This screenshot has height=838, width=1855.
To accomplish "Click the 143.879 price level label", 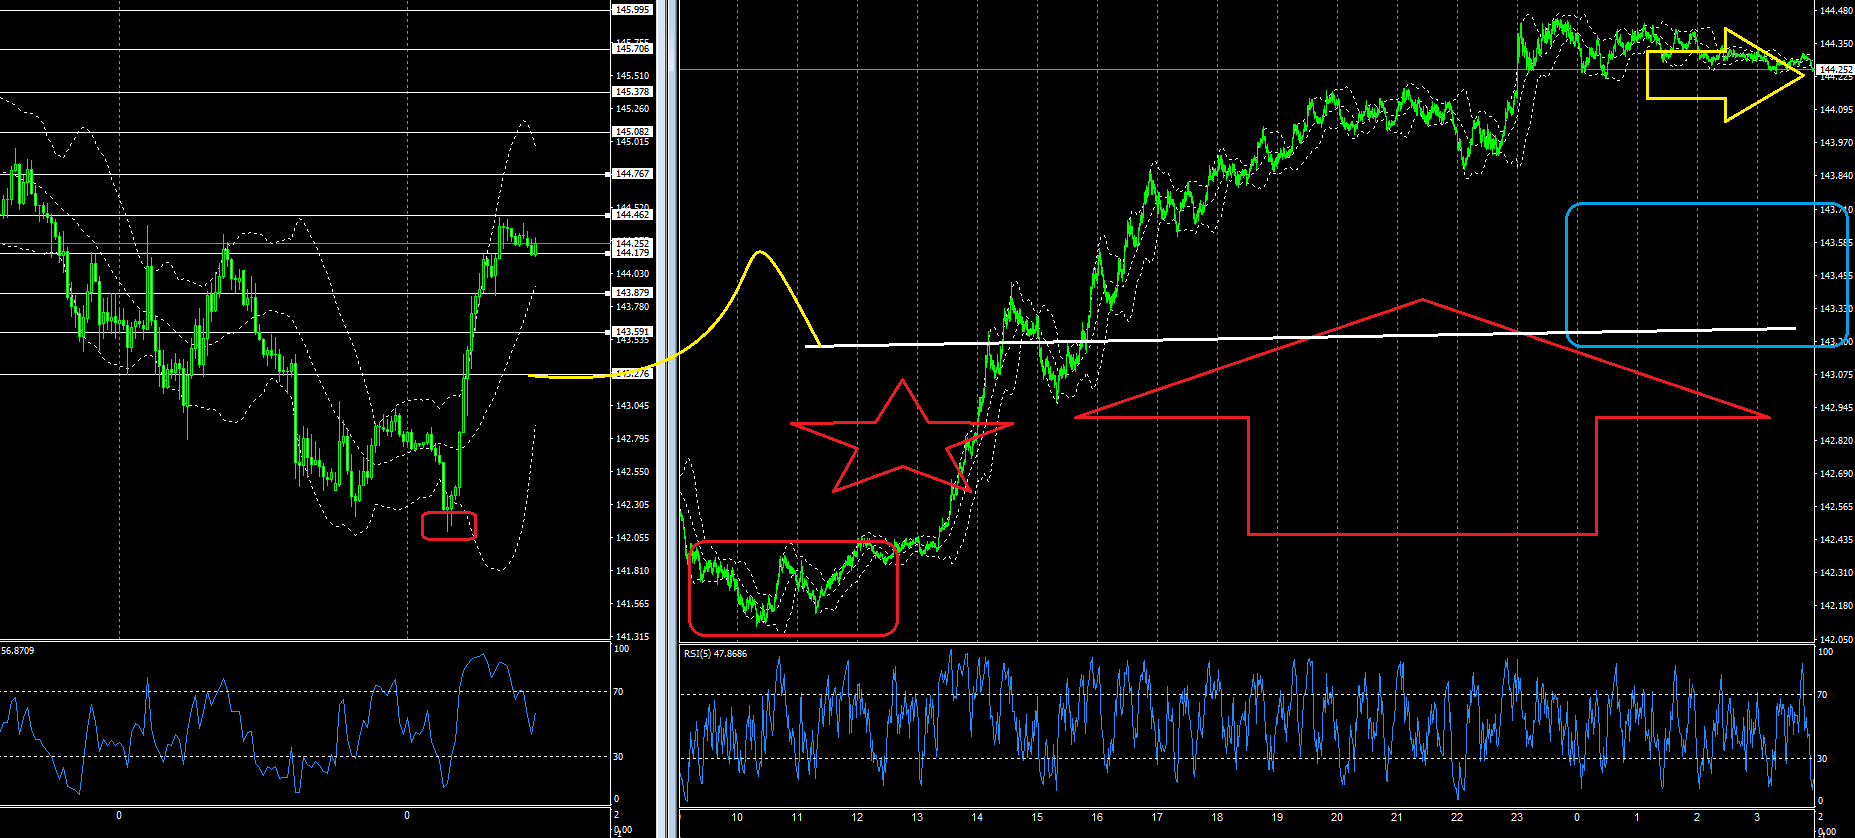I will coord(632,292).
